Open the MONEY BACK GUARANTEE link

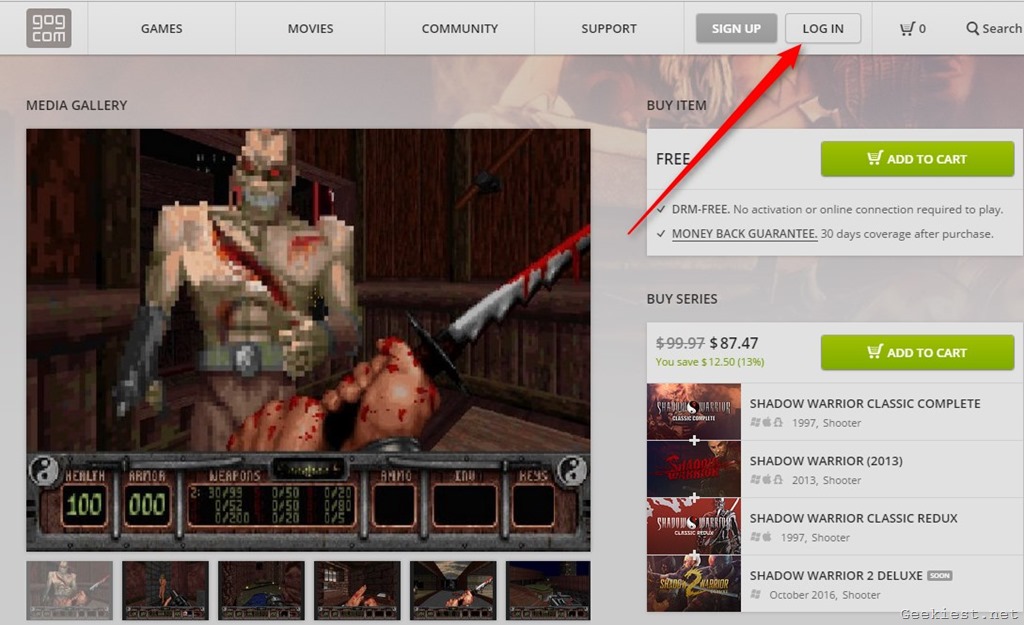744,234
